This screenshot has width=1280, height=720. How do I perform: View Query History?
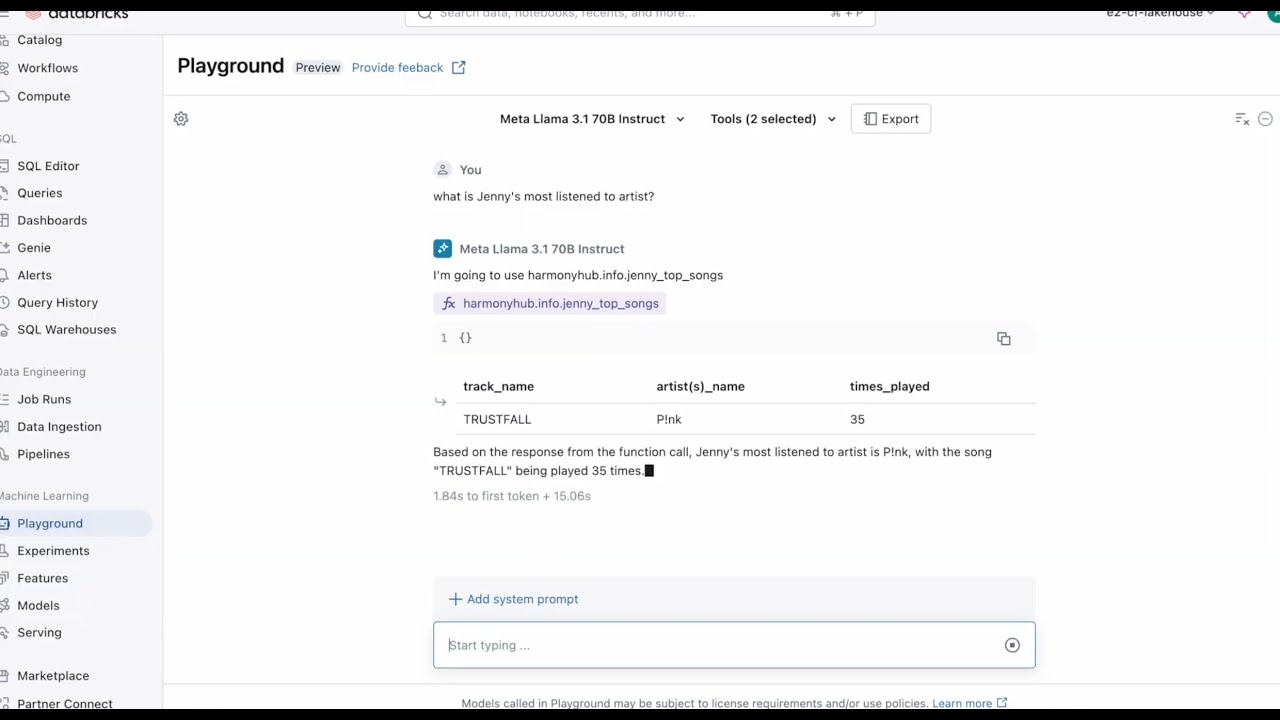point(57,302)
